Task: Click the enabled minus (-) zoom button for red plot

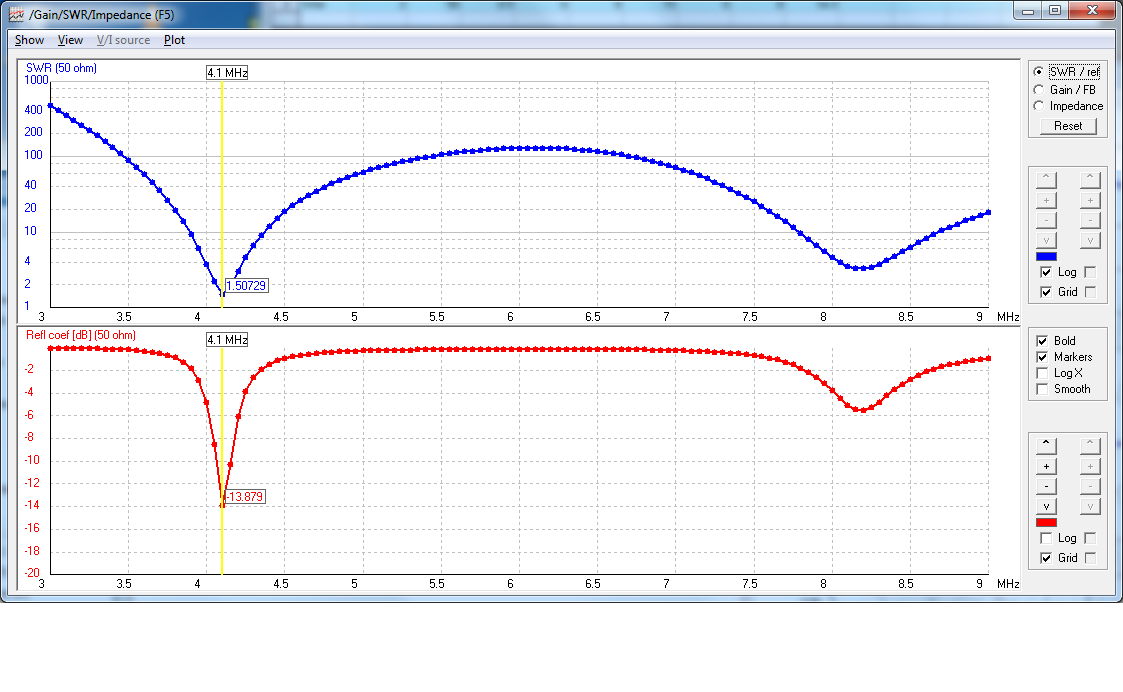Action: pyautogui.click(x=1046, y=486)
